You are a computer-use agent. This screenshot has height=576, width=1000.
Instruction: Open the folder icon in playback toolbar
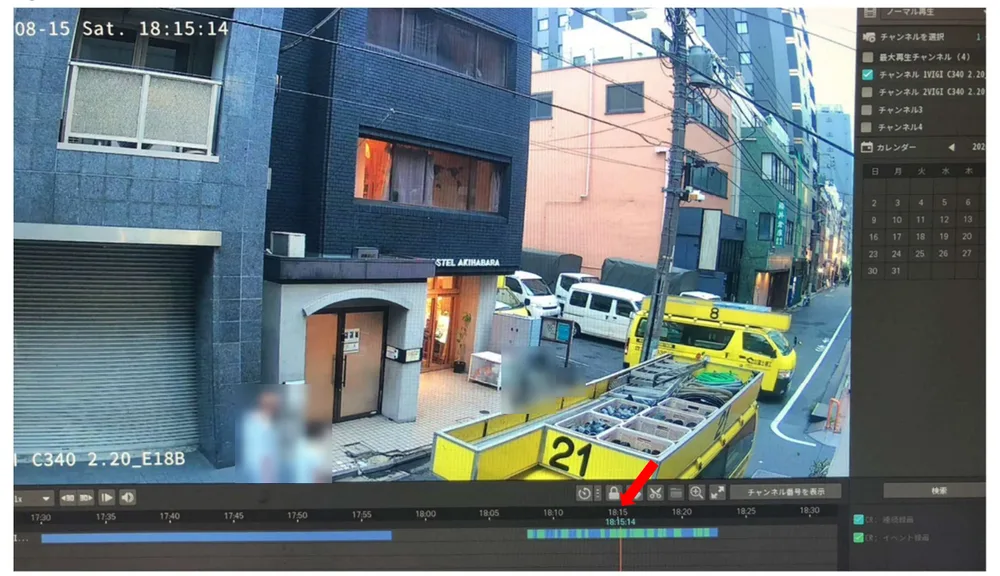pos(676,493)
